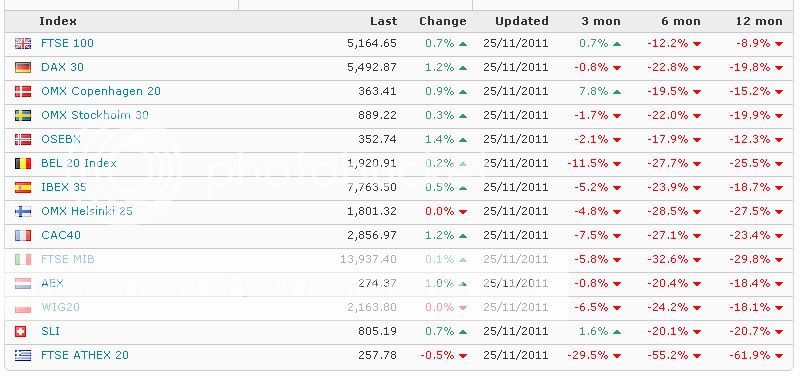Sort by the Last column header
The height and width of the screenshot is (379, 800).
pyautogui.click(x=384, y=21)
